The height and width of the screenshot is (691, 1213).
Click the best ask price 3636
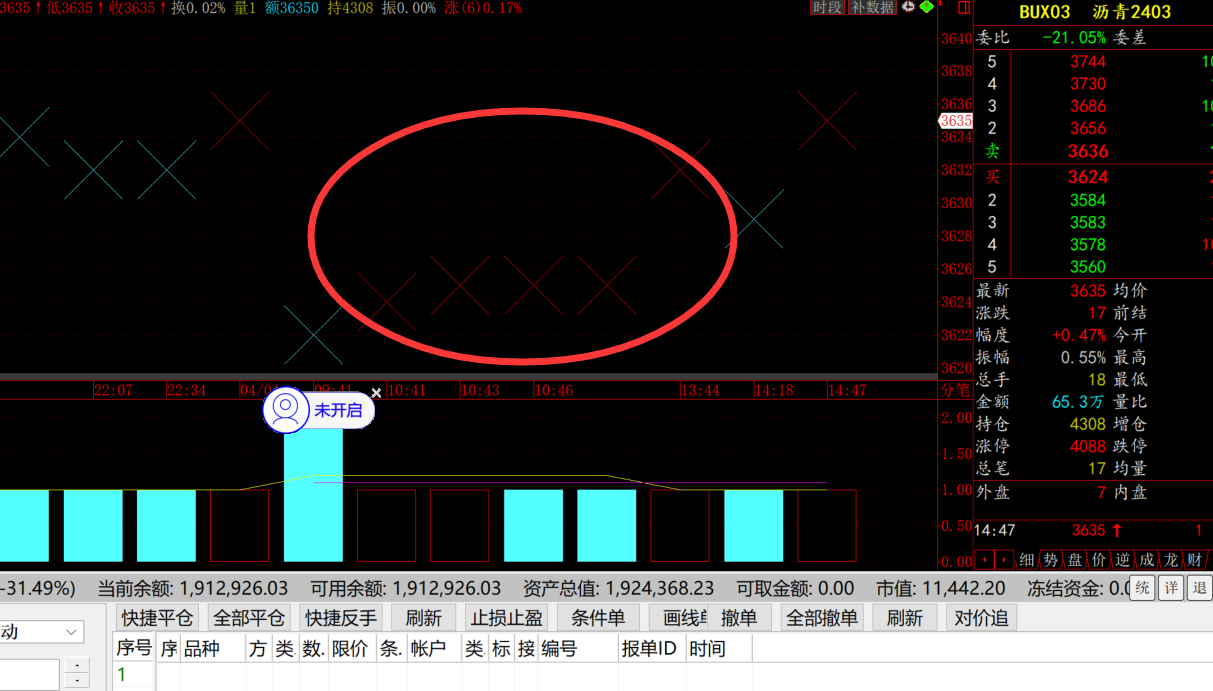point(1088,151)
